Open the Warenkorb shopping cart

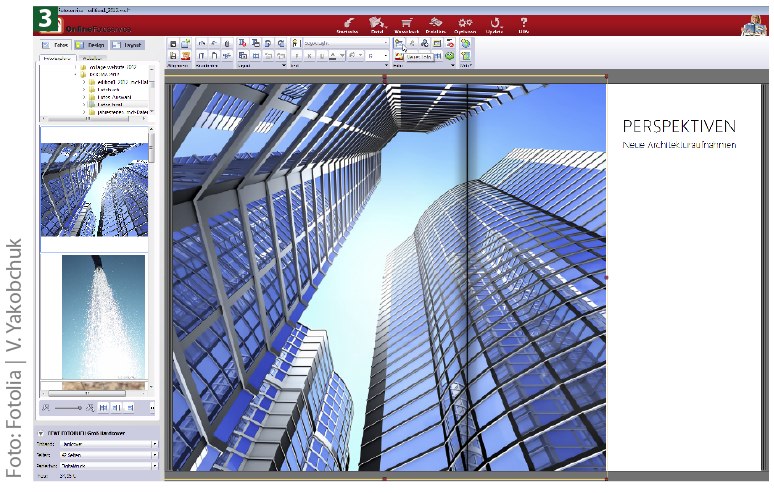click(x=406, y=25)
